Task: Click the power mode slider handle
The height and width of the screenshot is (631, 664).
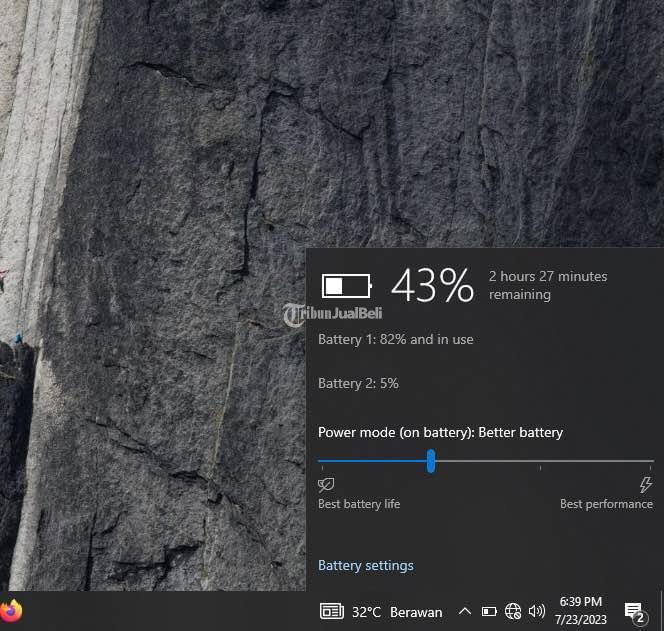Action: 431,461
